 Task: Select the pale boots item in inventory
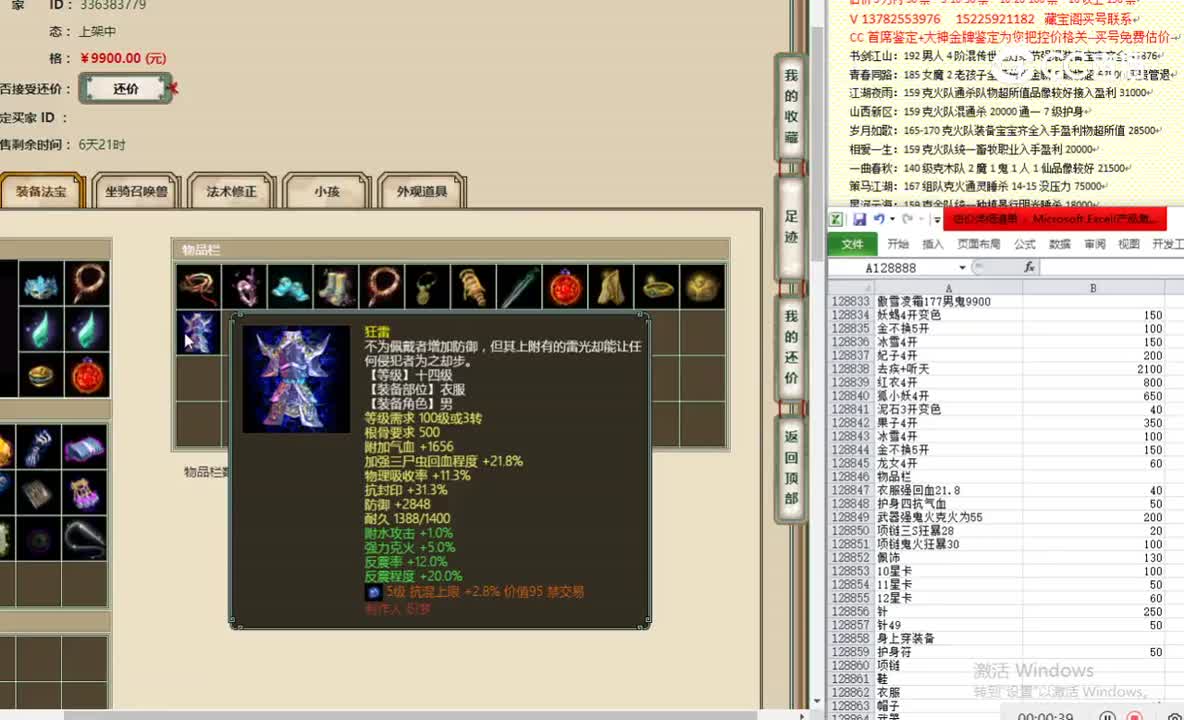337,287
